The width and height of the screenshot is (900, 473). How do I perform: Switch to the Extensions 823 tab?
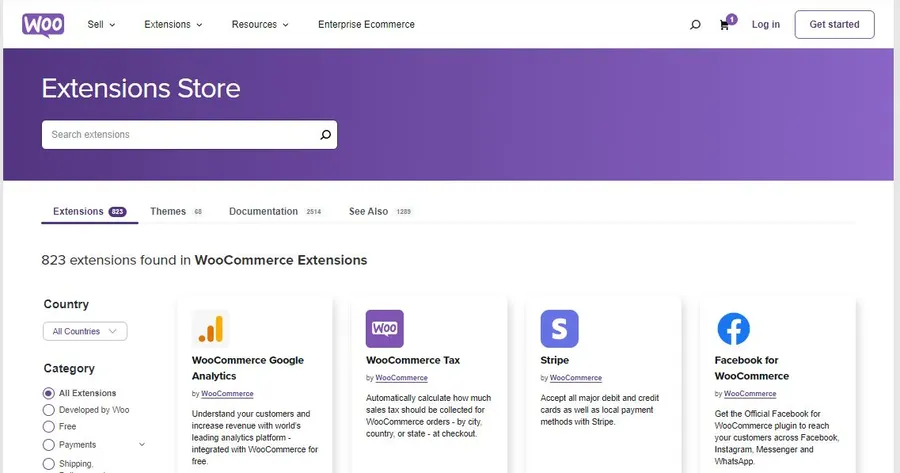tap(90, 211)
